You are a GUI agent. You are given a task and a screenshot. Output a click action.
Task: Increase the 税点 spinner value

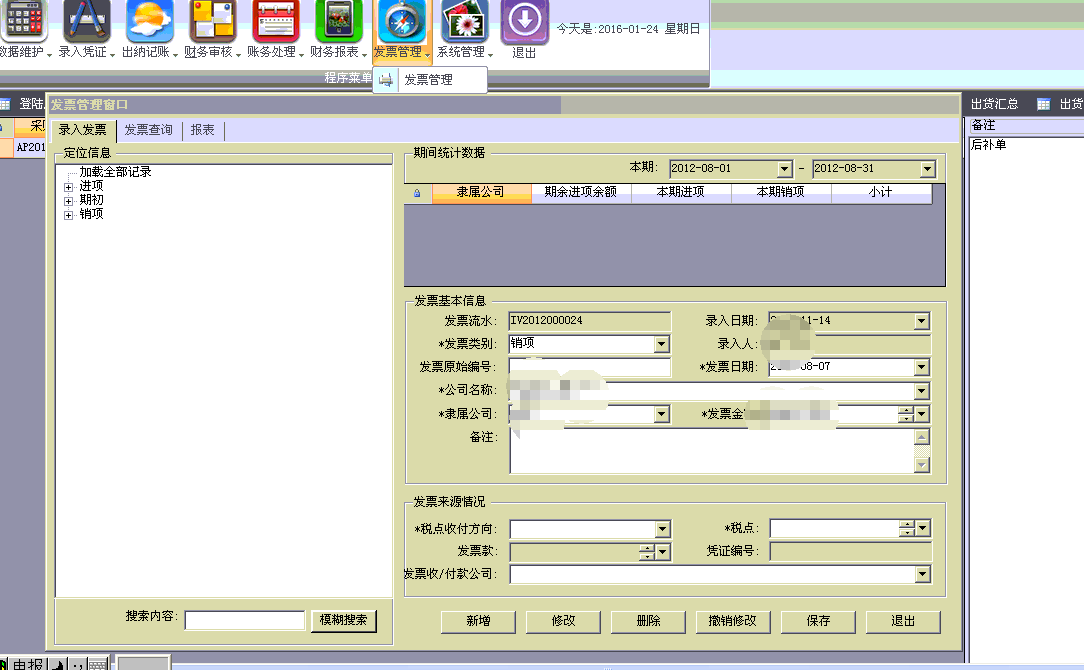pos(906,525)
